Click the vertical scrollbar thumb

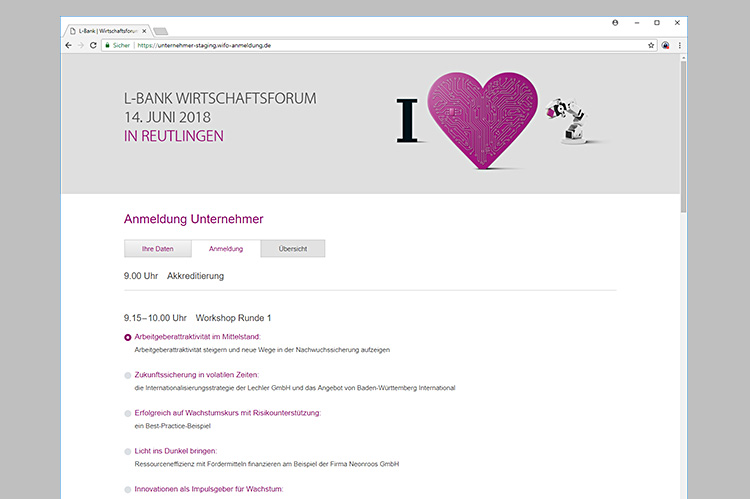coord(684,137)
